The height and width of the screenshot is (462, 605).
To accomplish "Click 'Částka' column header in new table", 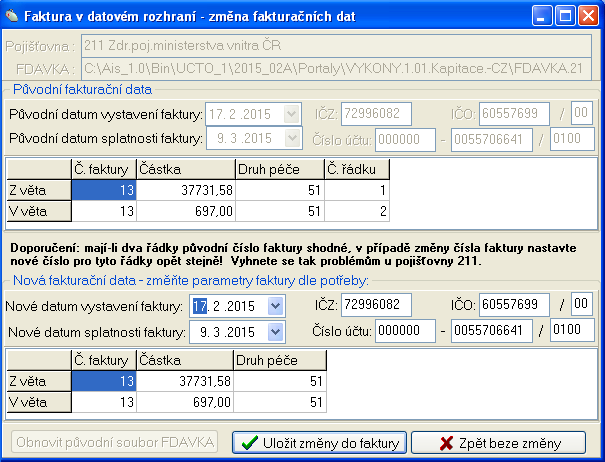I will (184, 360).
